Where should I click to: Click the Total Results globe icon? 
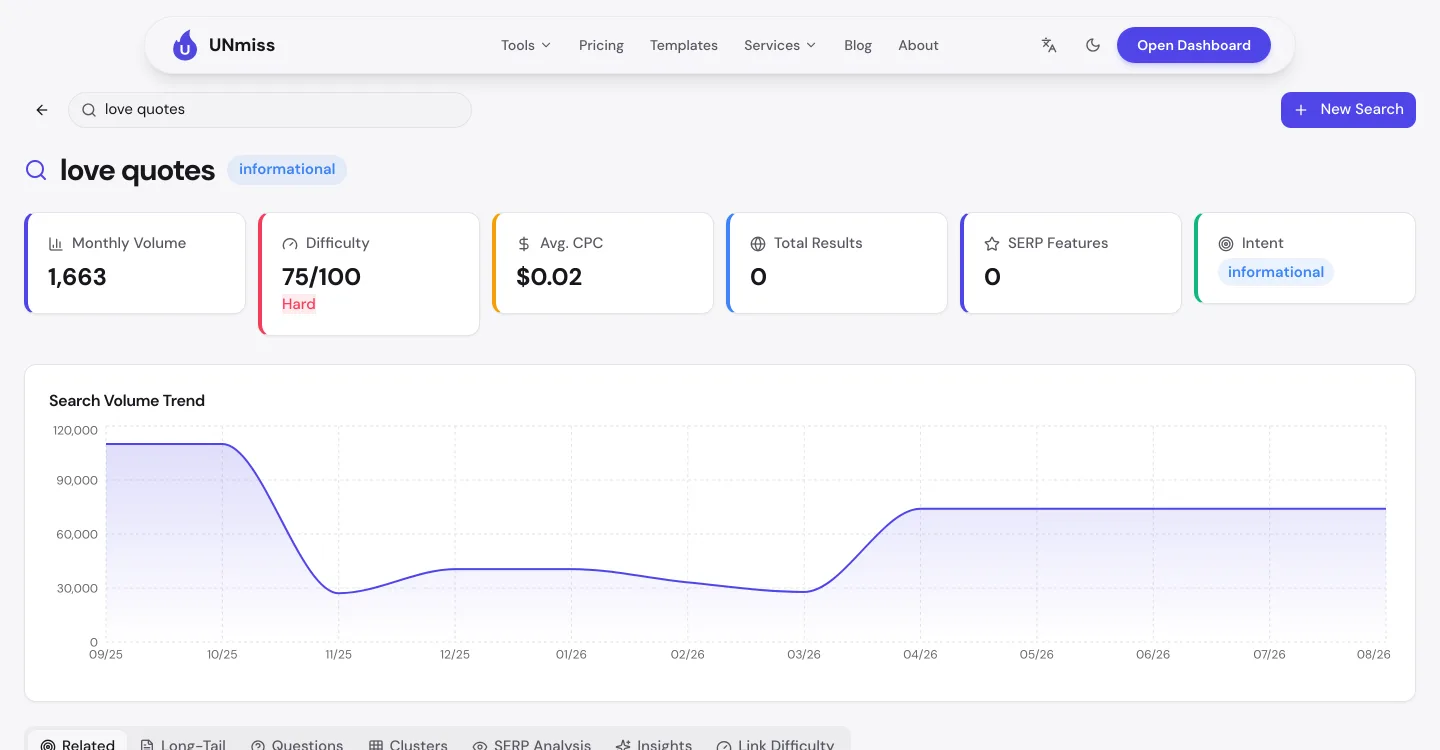758,243
